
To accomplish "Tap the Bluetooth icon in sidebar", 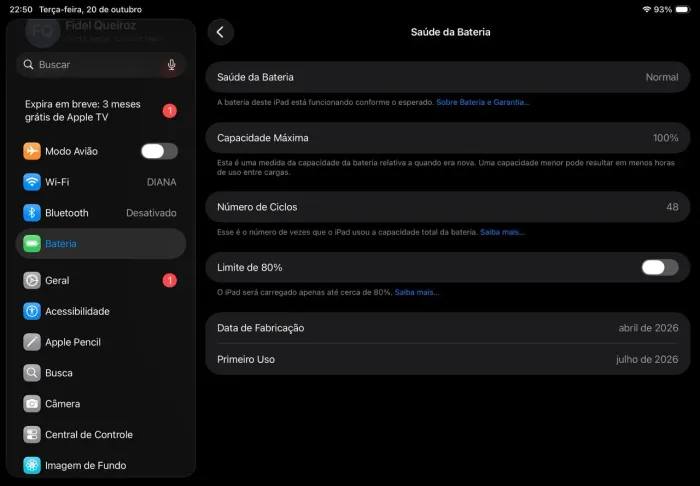I will click(32, 213).
